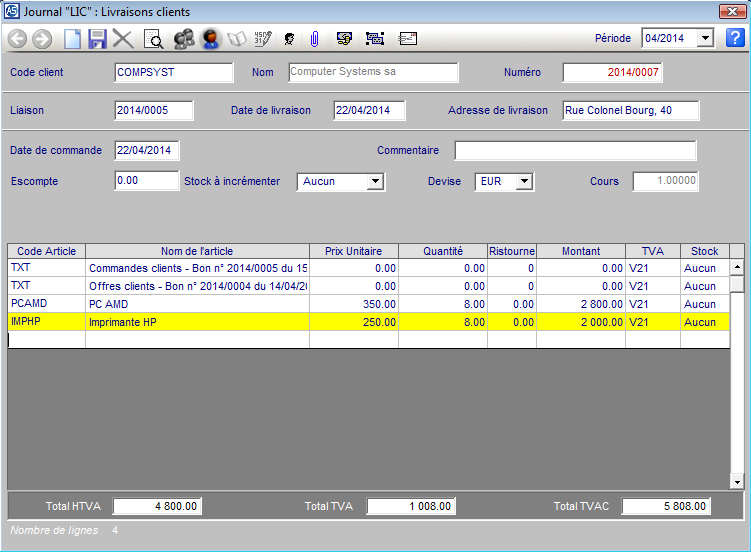Image resolution: width=751 pixels, height=552 pixels.
Task: Expand the Devise EUR dropdown
Action: pyautogui.click(x=524, y=182)
